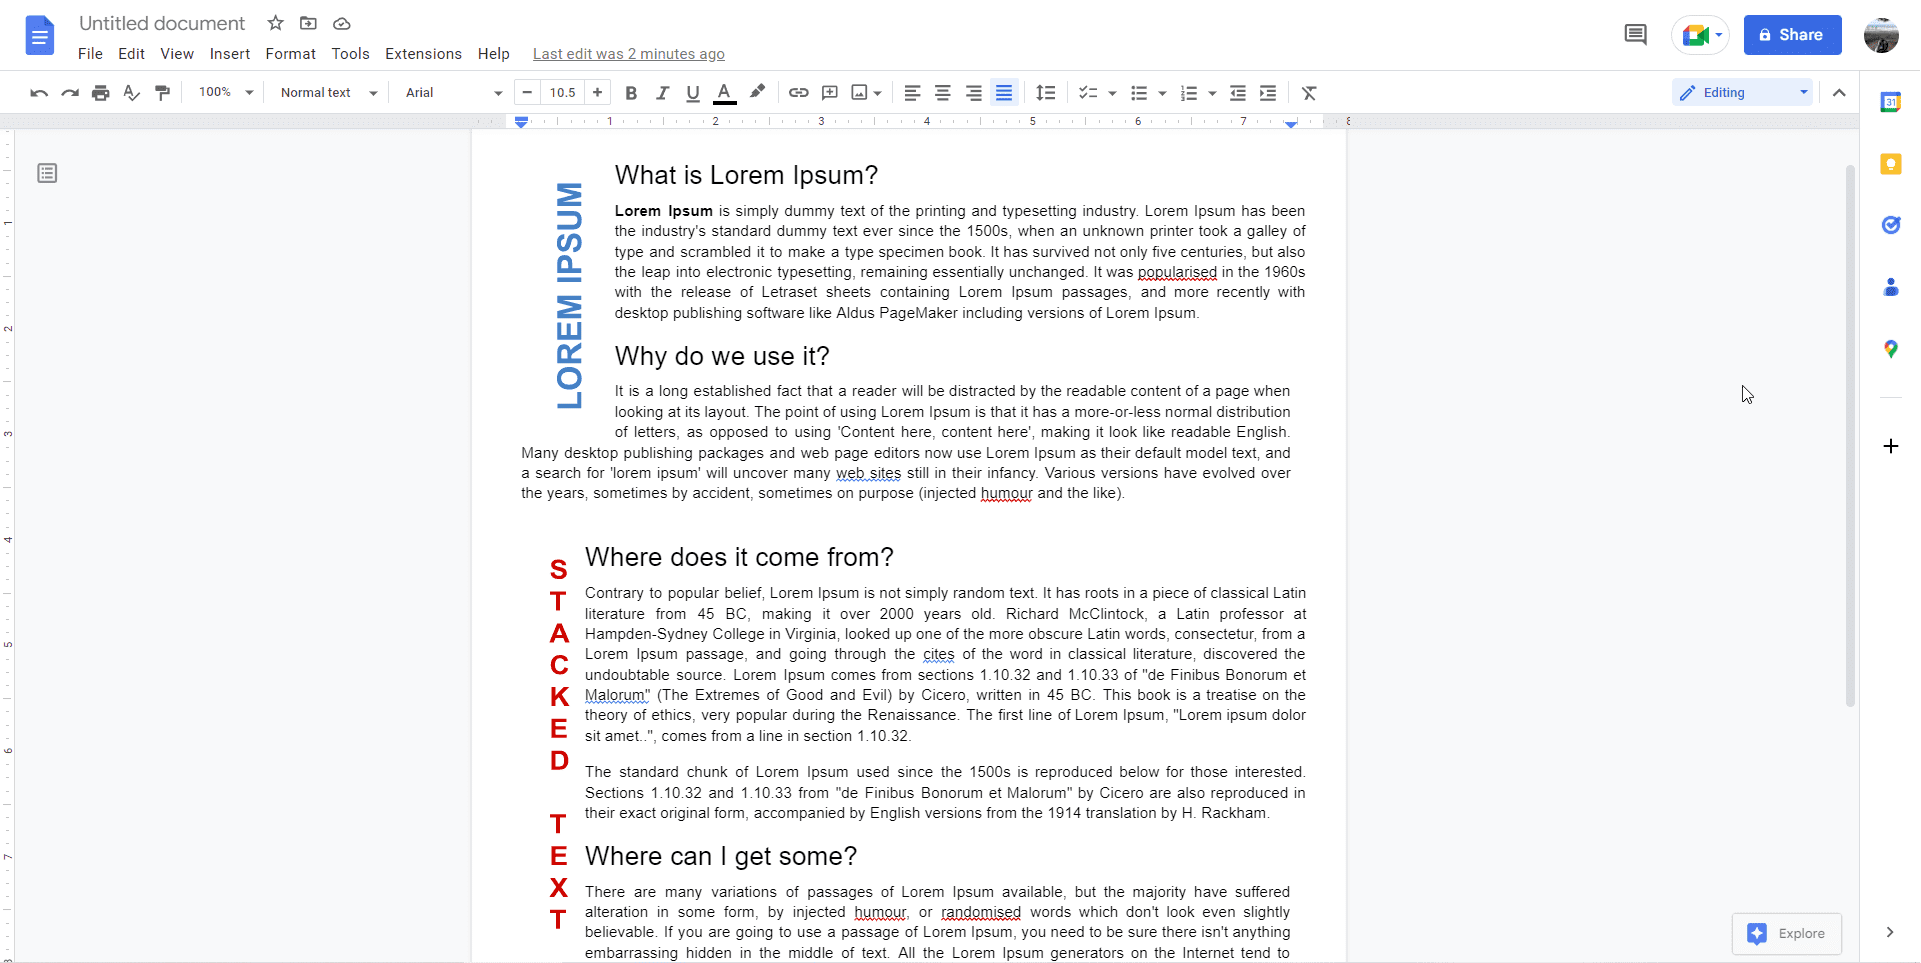Insert a link into the document
This screenshot has width=1921, height=963.
click(x=797, y=92)
